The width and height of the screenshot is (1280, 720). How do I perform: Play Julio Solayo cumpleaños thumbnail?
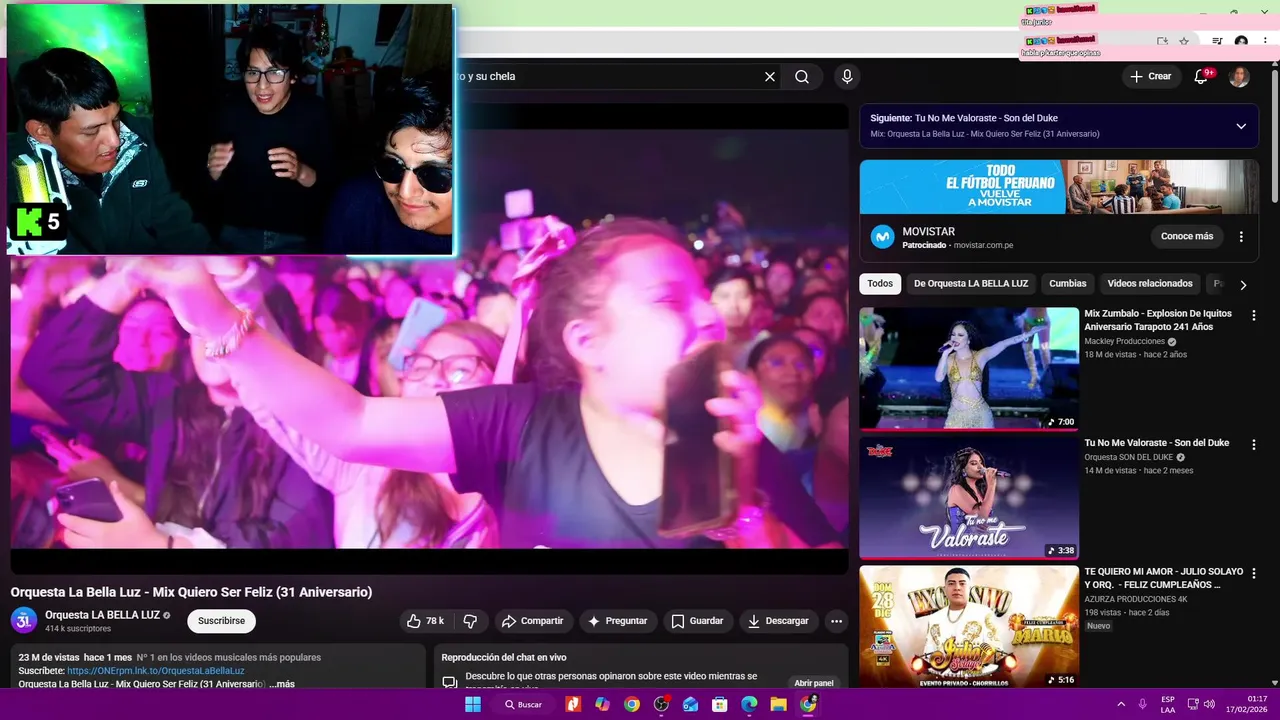[x=969, y=626]
